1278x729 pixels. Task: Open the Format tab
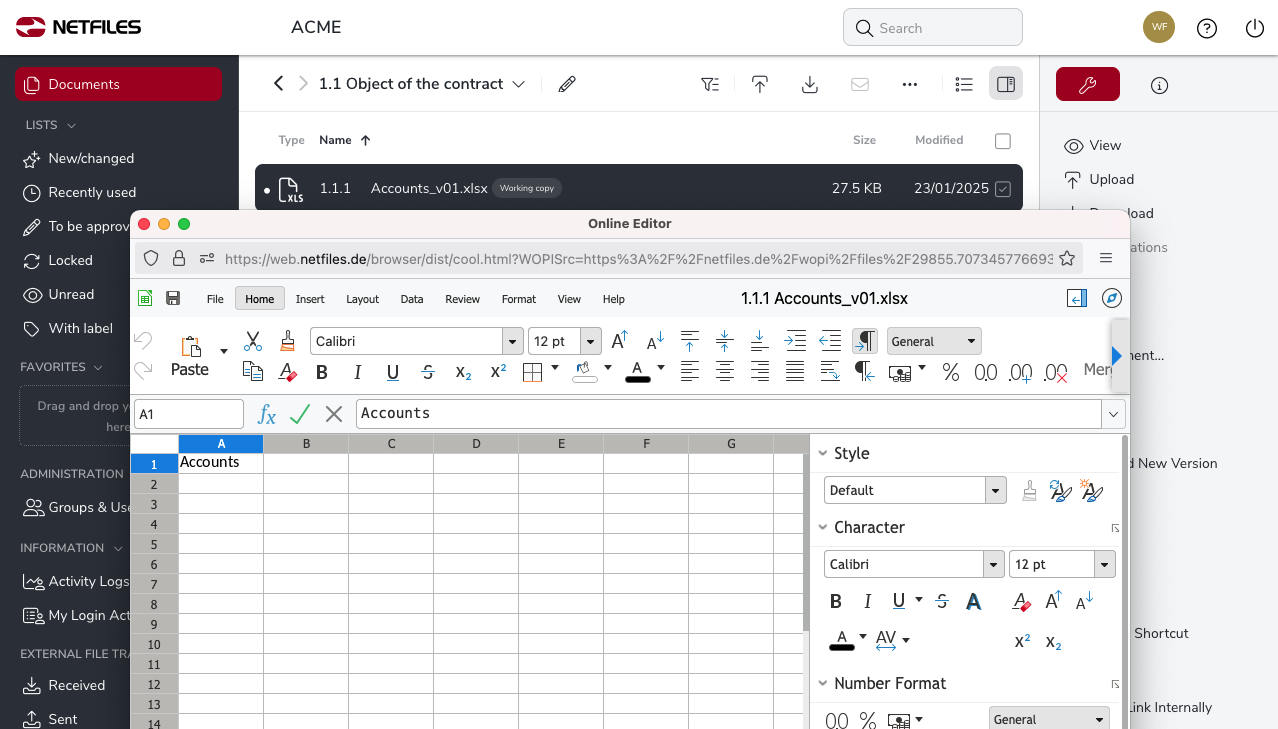click(x=519, y=298)
